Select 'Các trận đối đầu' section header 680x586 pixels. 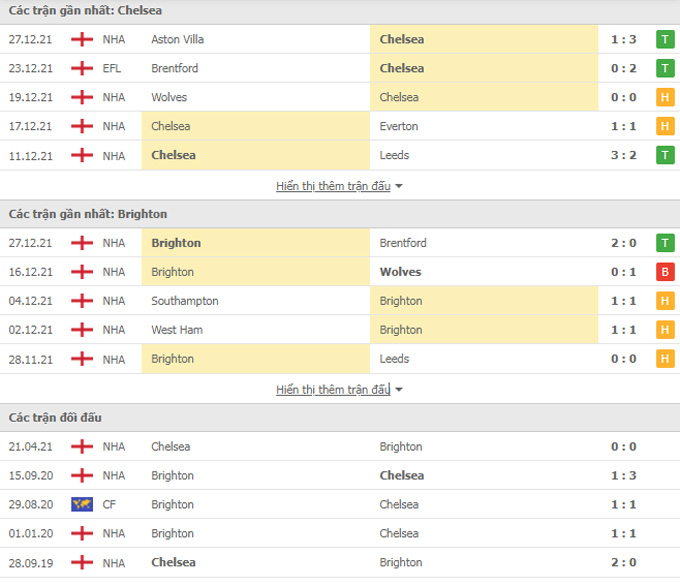point(56,417)
